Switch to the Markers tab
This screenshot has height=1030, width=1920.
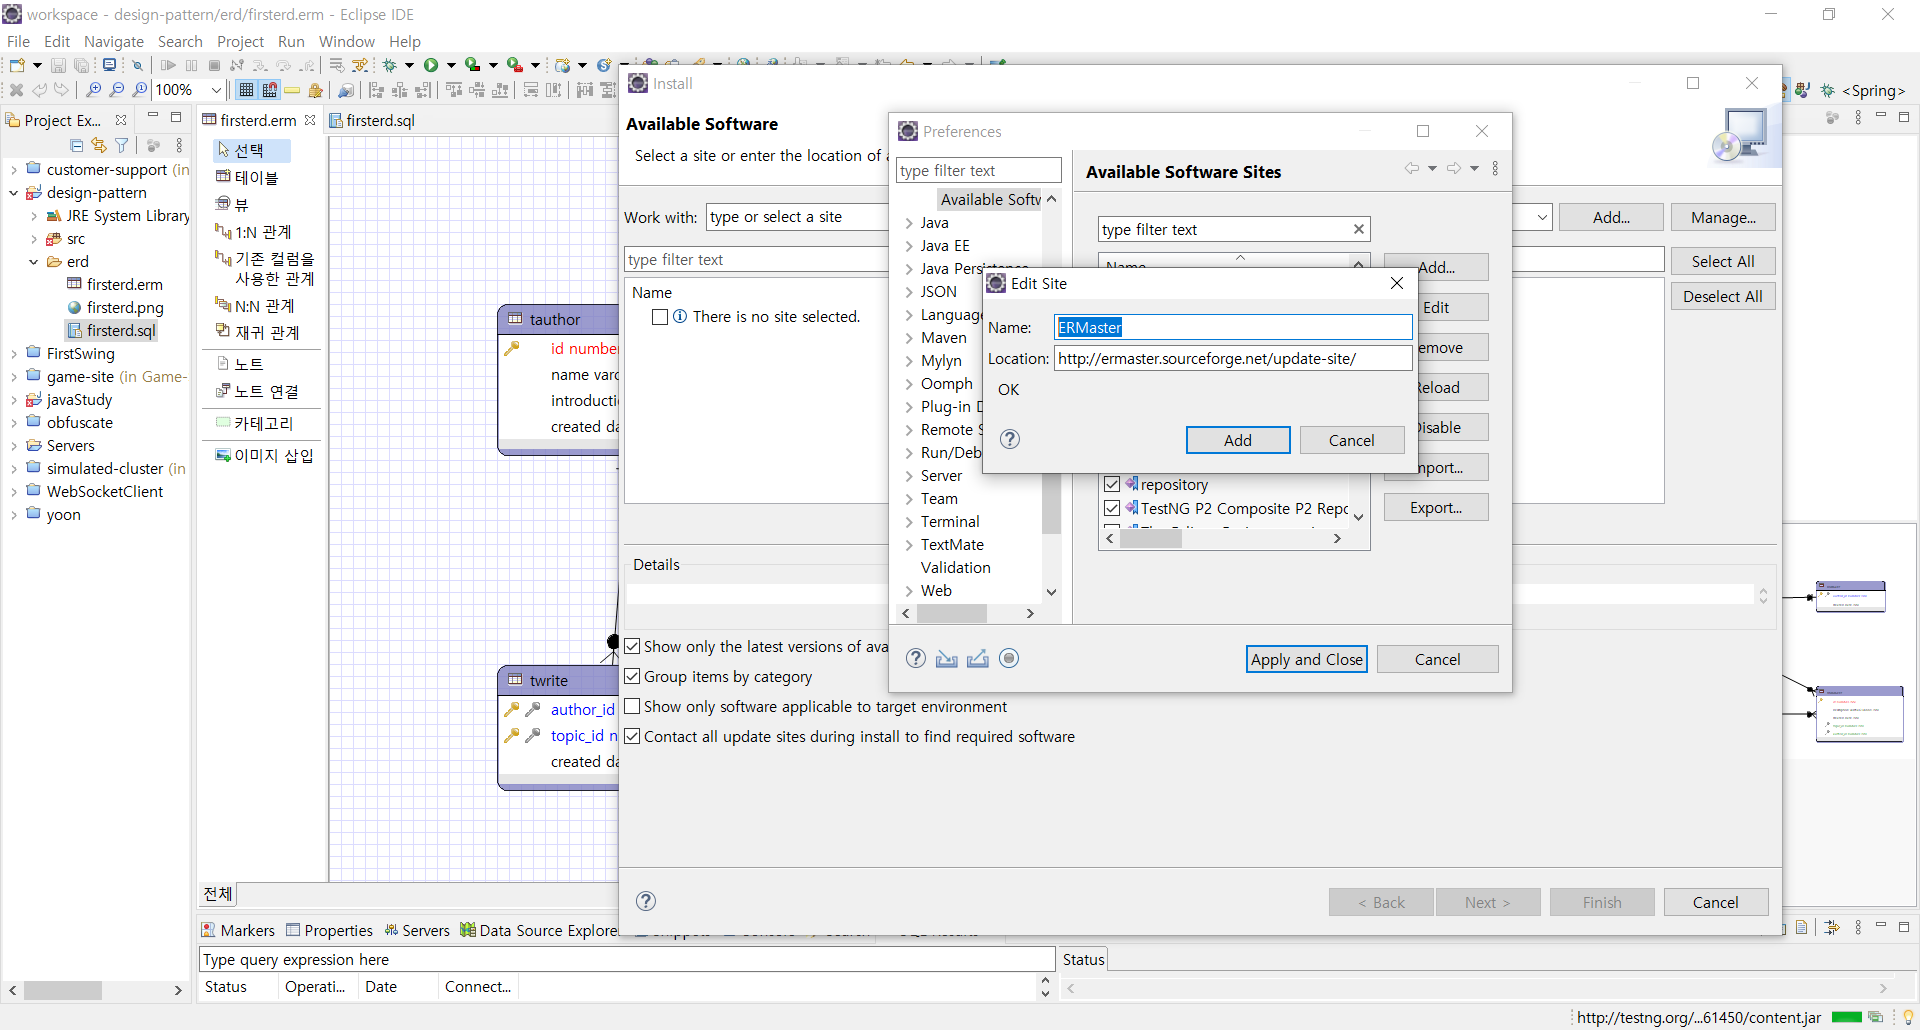(x=238, y=930)
